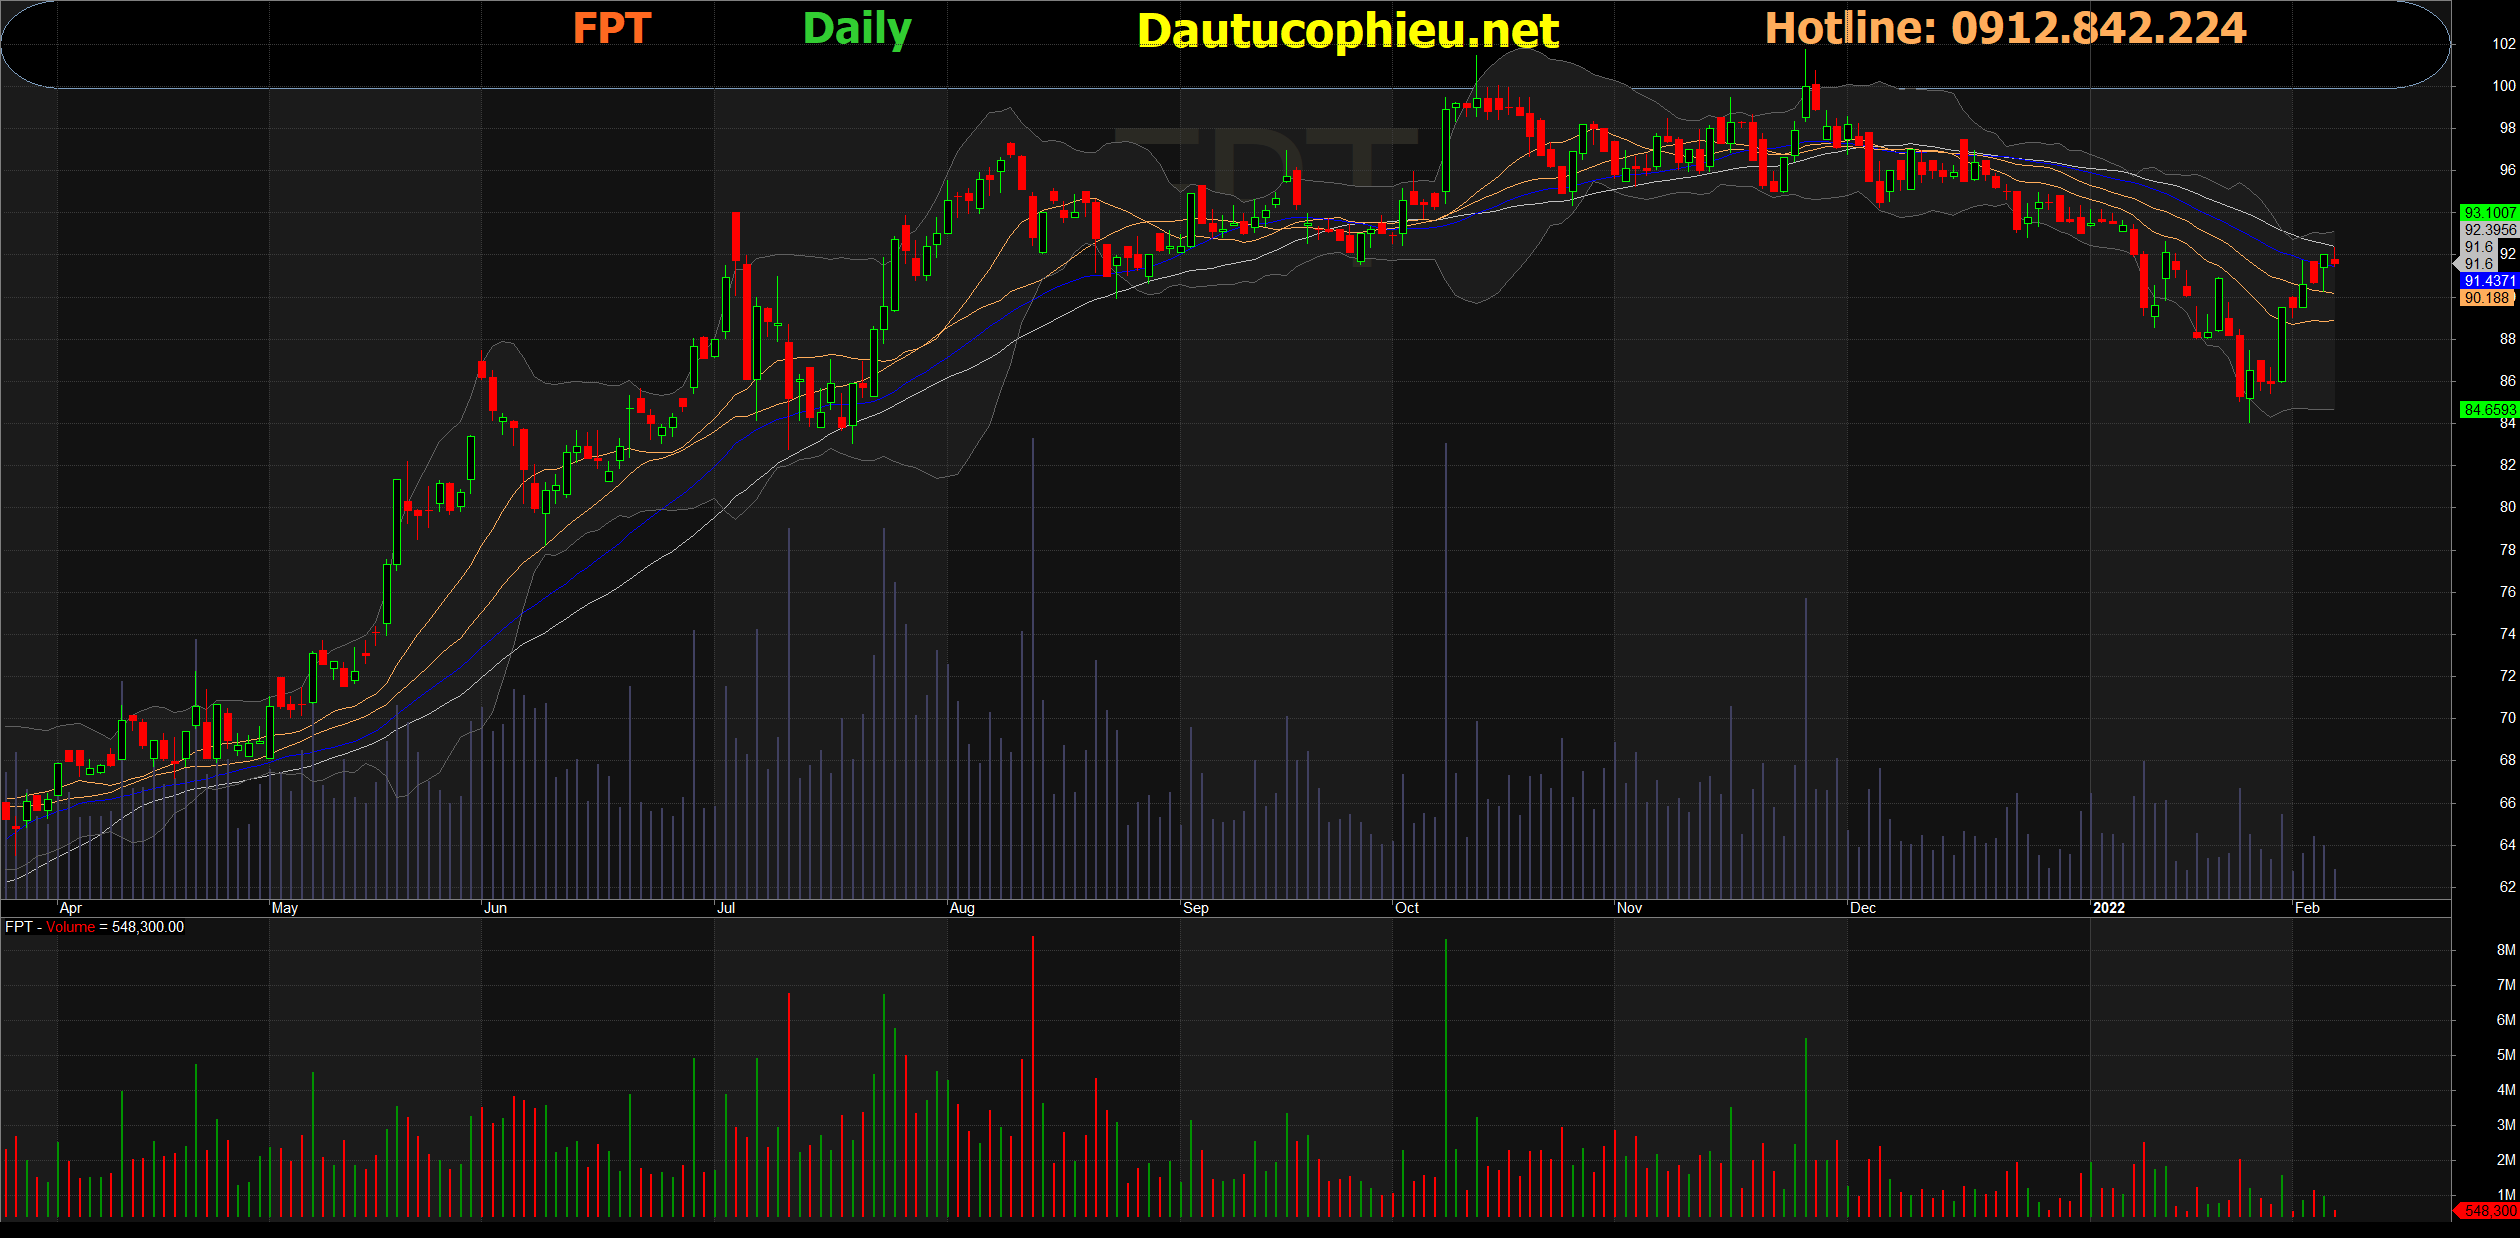Viewport: 2520px width, 1238px height.
Task: Click the 4M volume axis label
Action: point(2506,1090)
